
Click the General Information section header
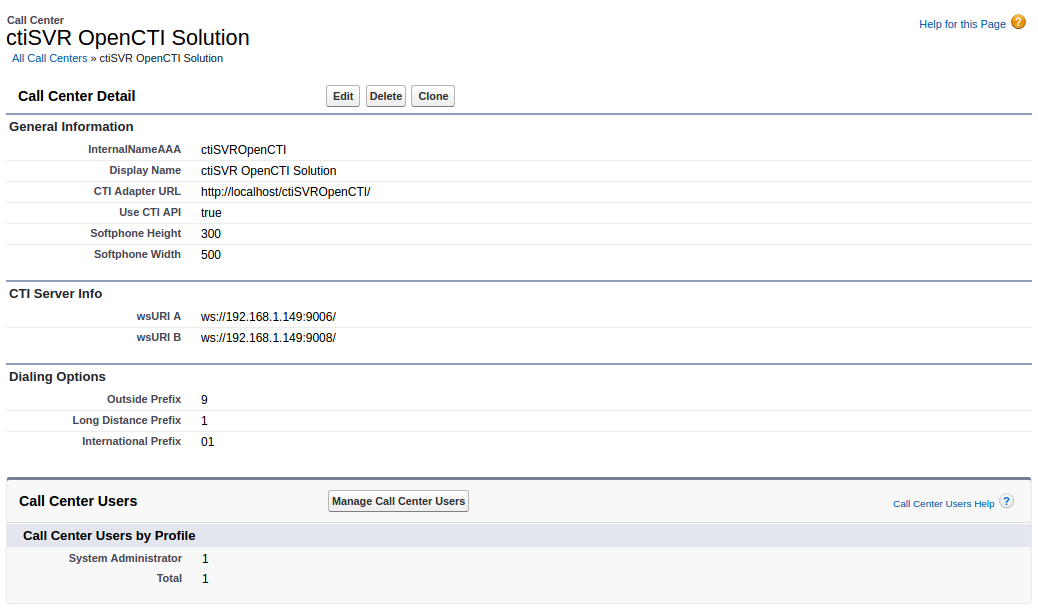pos(71,127)
